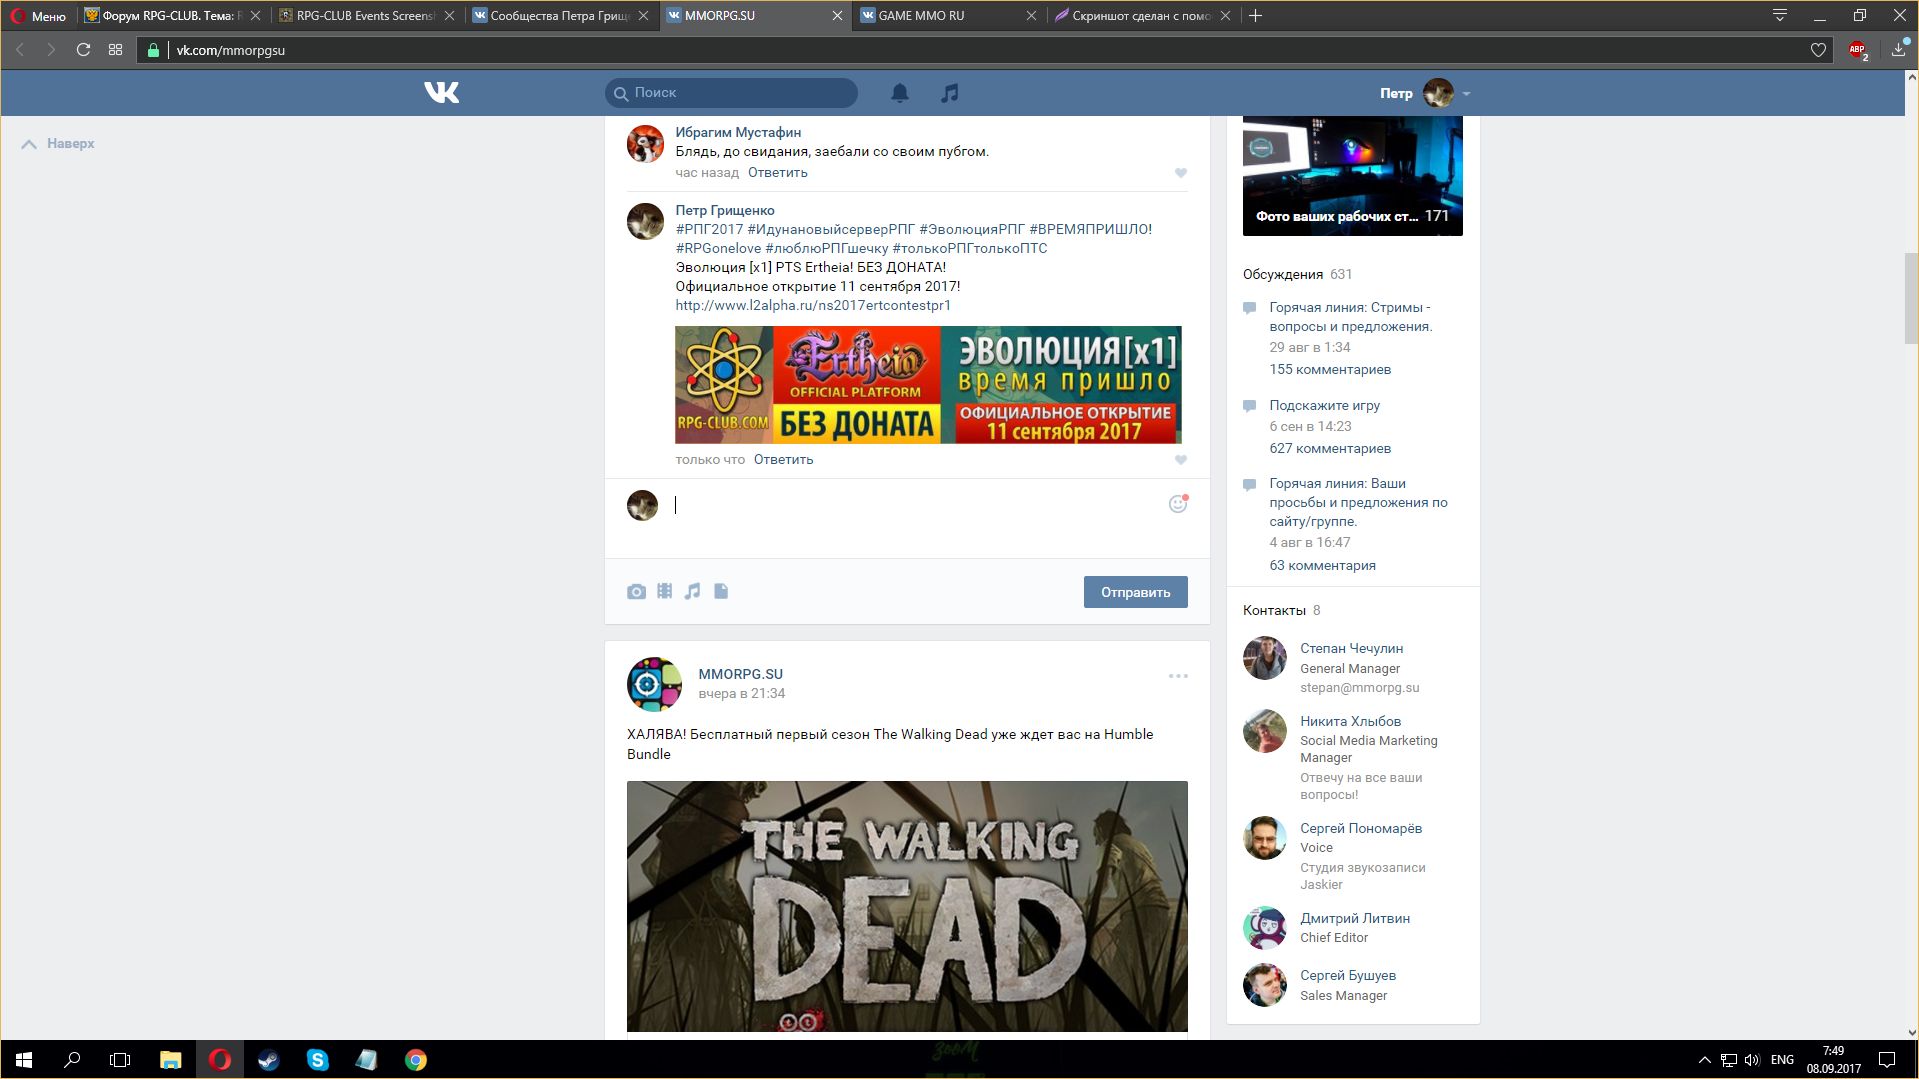Open the emoji picker in comment box
1919x1079 pixels.
point(1178,504)
